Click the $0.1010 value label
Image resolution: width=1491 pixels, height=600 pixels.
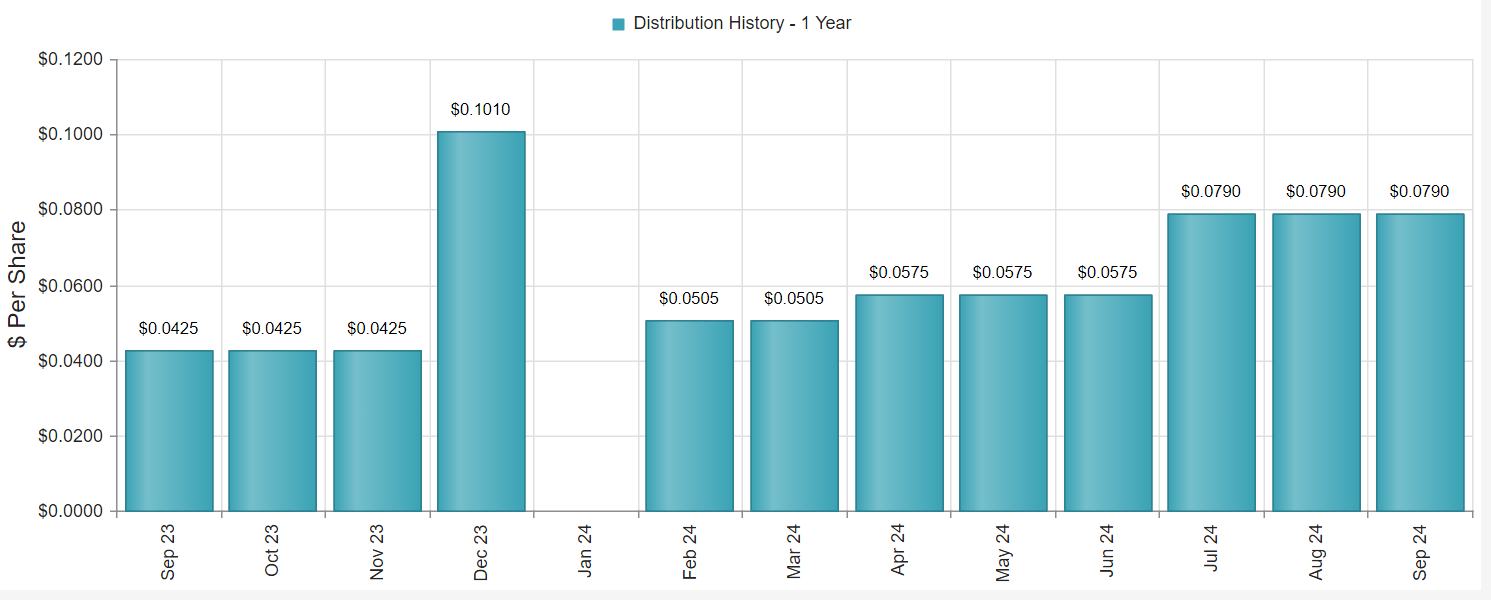[481, 110]
